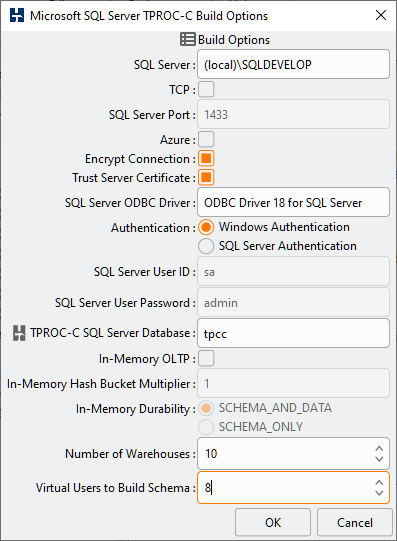397x541 pixels.
Task: Tick the Azure checkbox
Action: [x=206, y=140]
